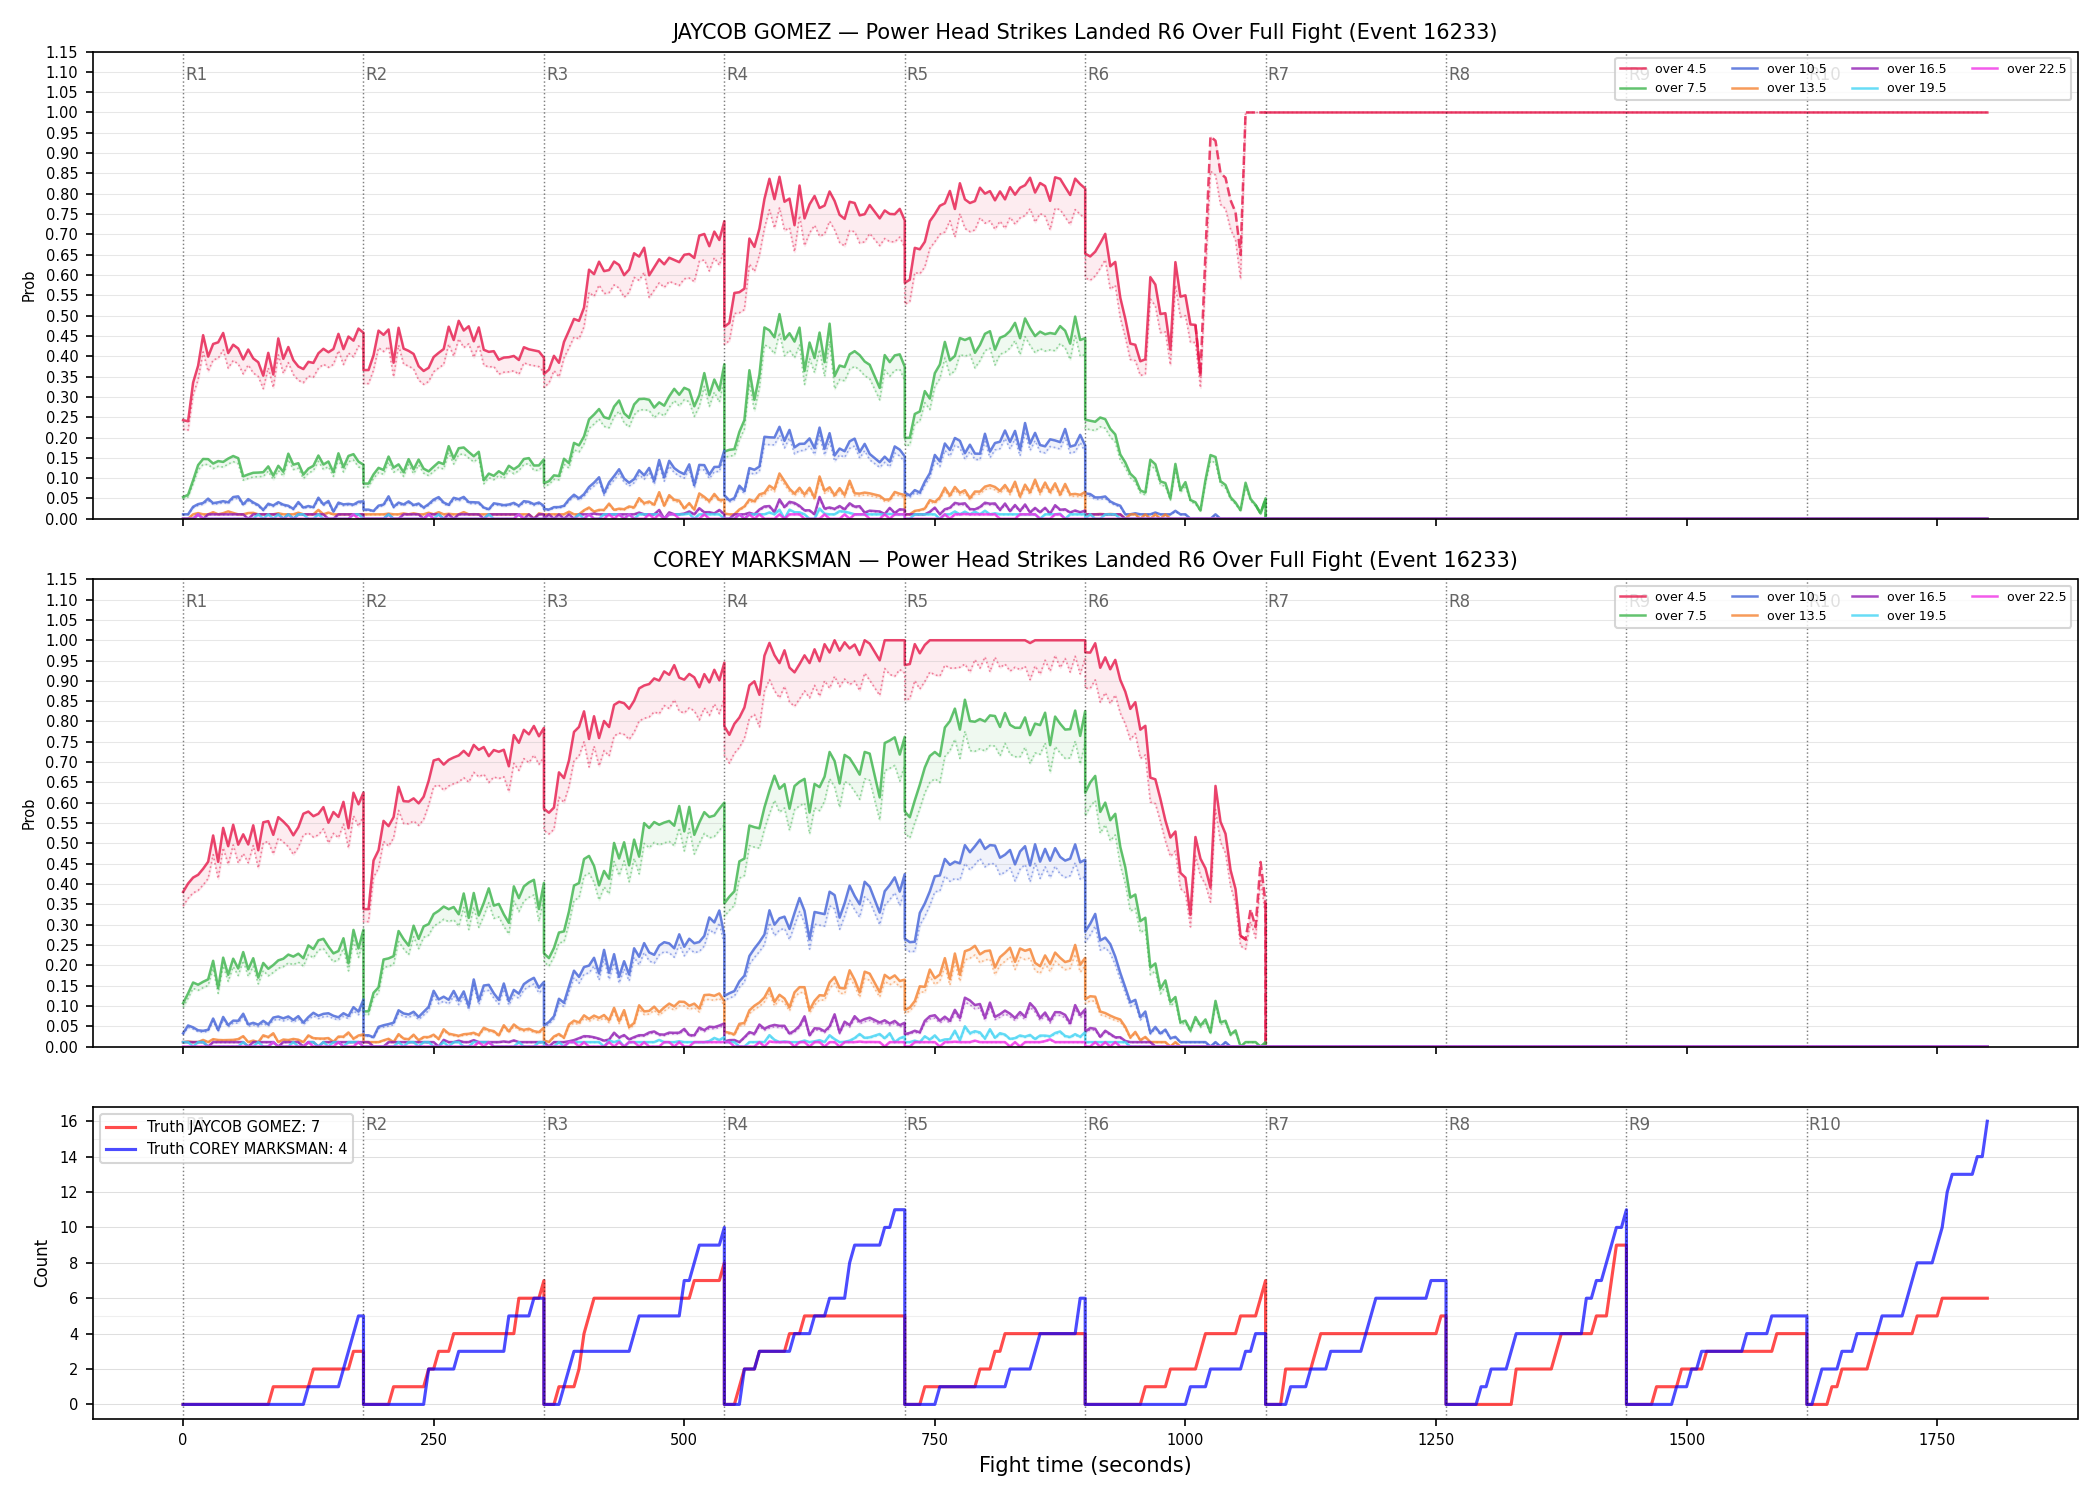Click the JAYCOB GOMEZ chart title
Viewport: 2100px width, 1500px height.
pos(1084,32)
